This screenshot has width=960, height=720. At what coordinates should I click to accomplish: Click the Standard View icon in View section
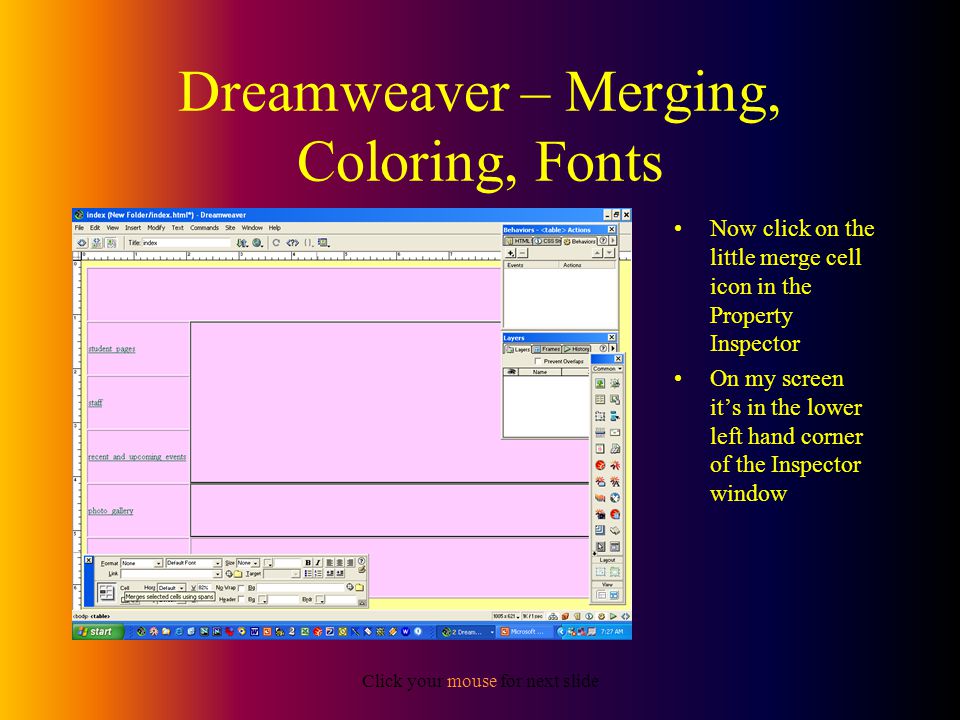[601, 595]
